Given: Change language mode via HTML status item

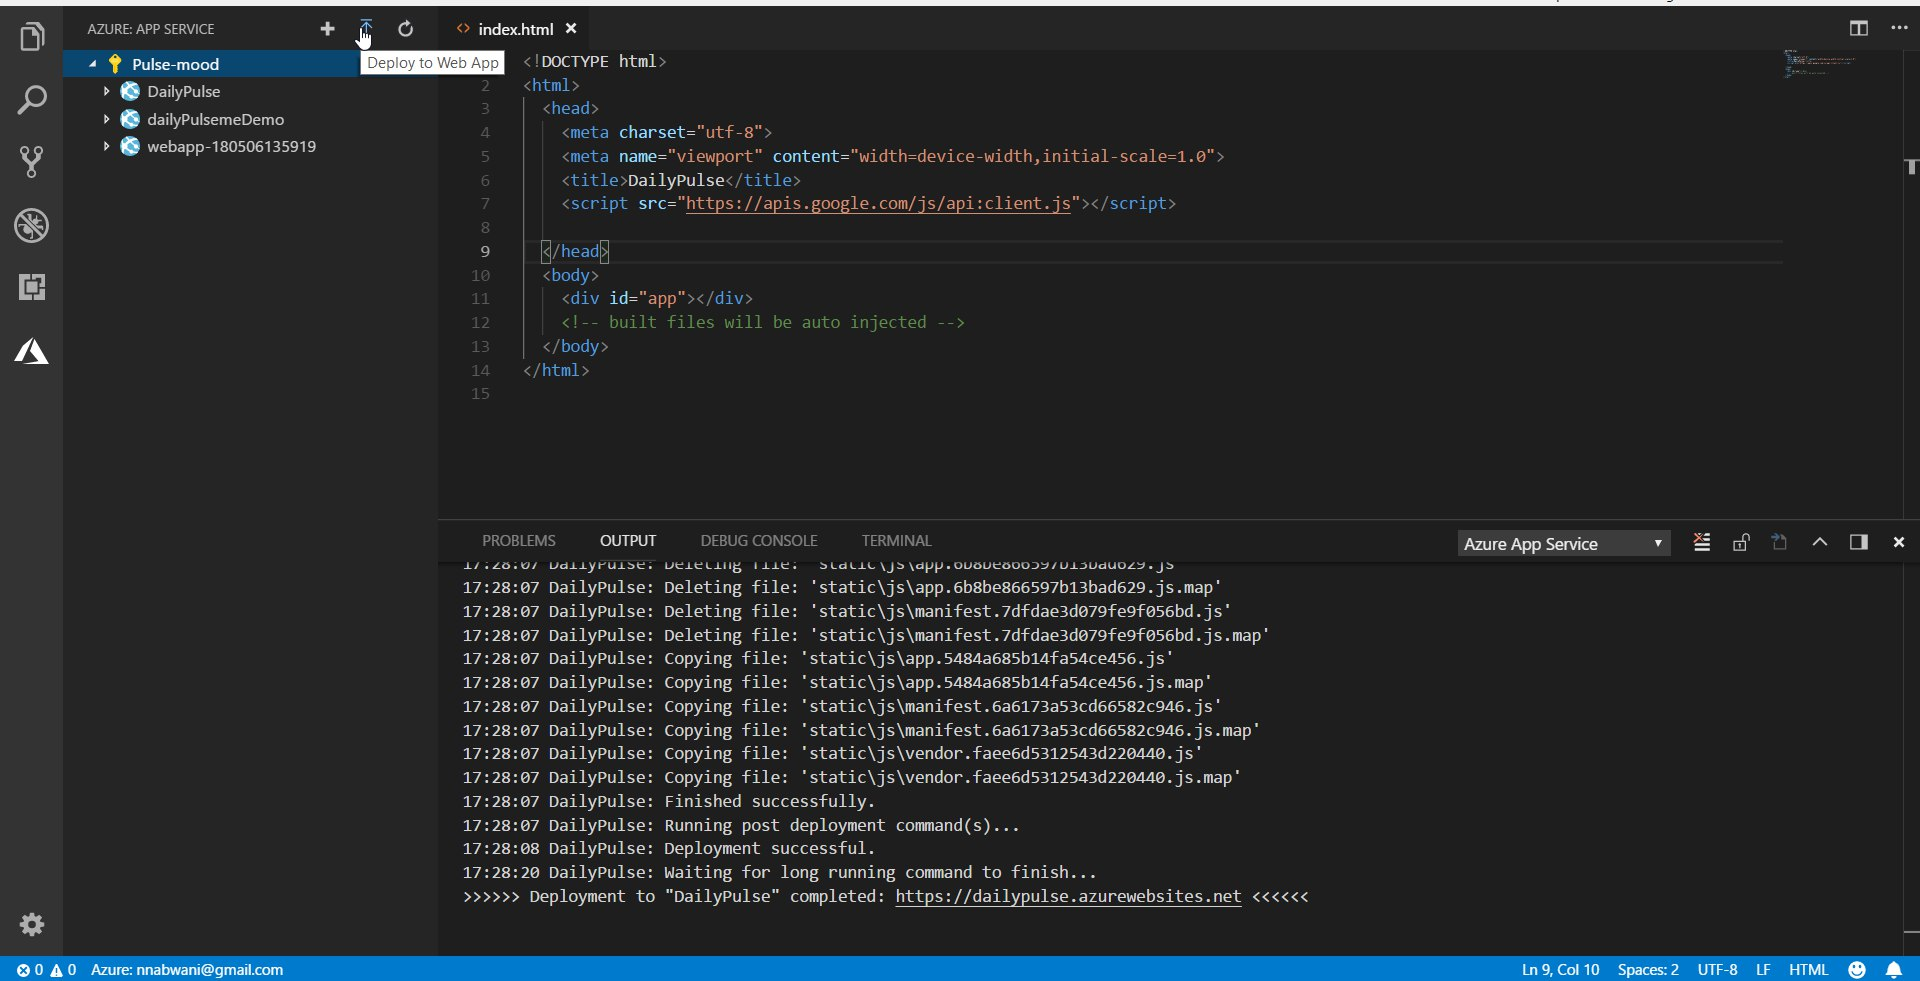Looking at the screenshot, I should click(1808, 970).
